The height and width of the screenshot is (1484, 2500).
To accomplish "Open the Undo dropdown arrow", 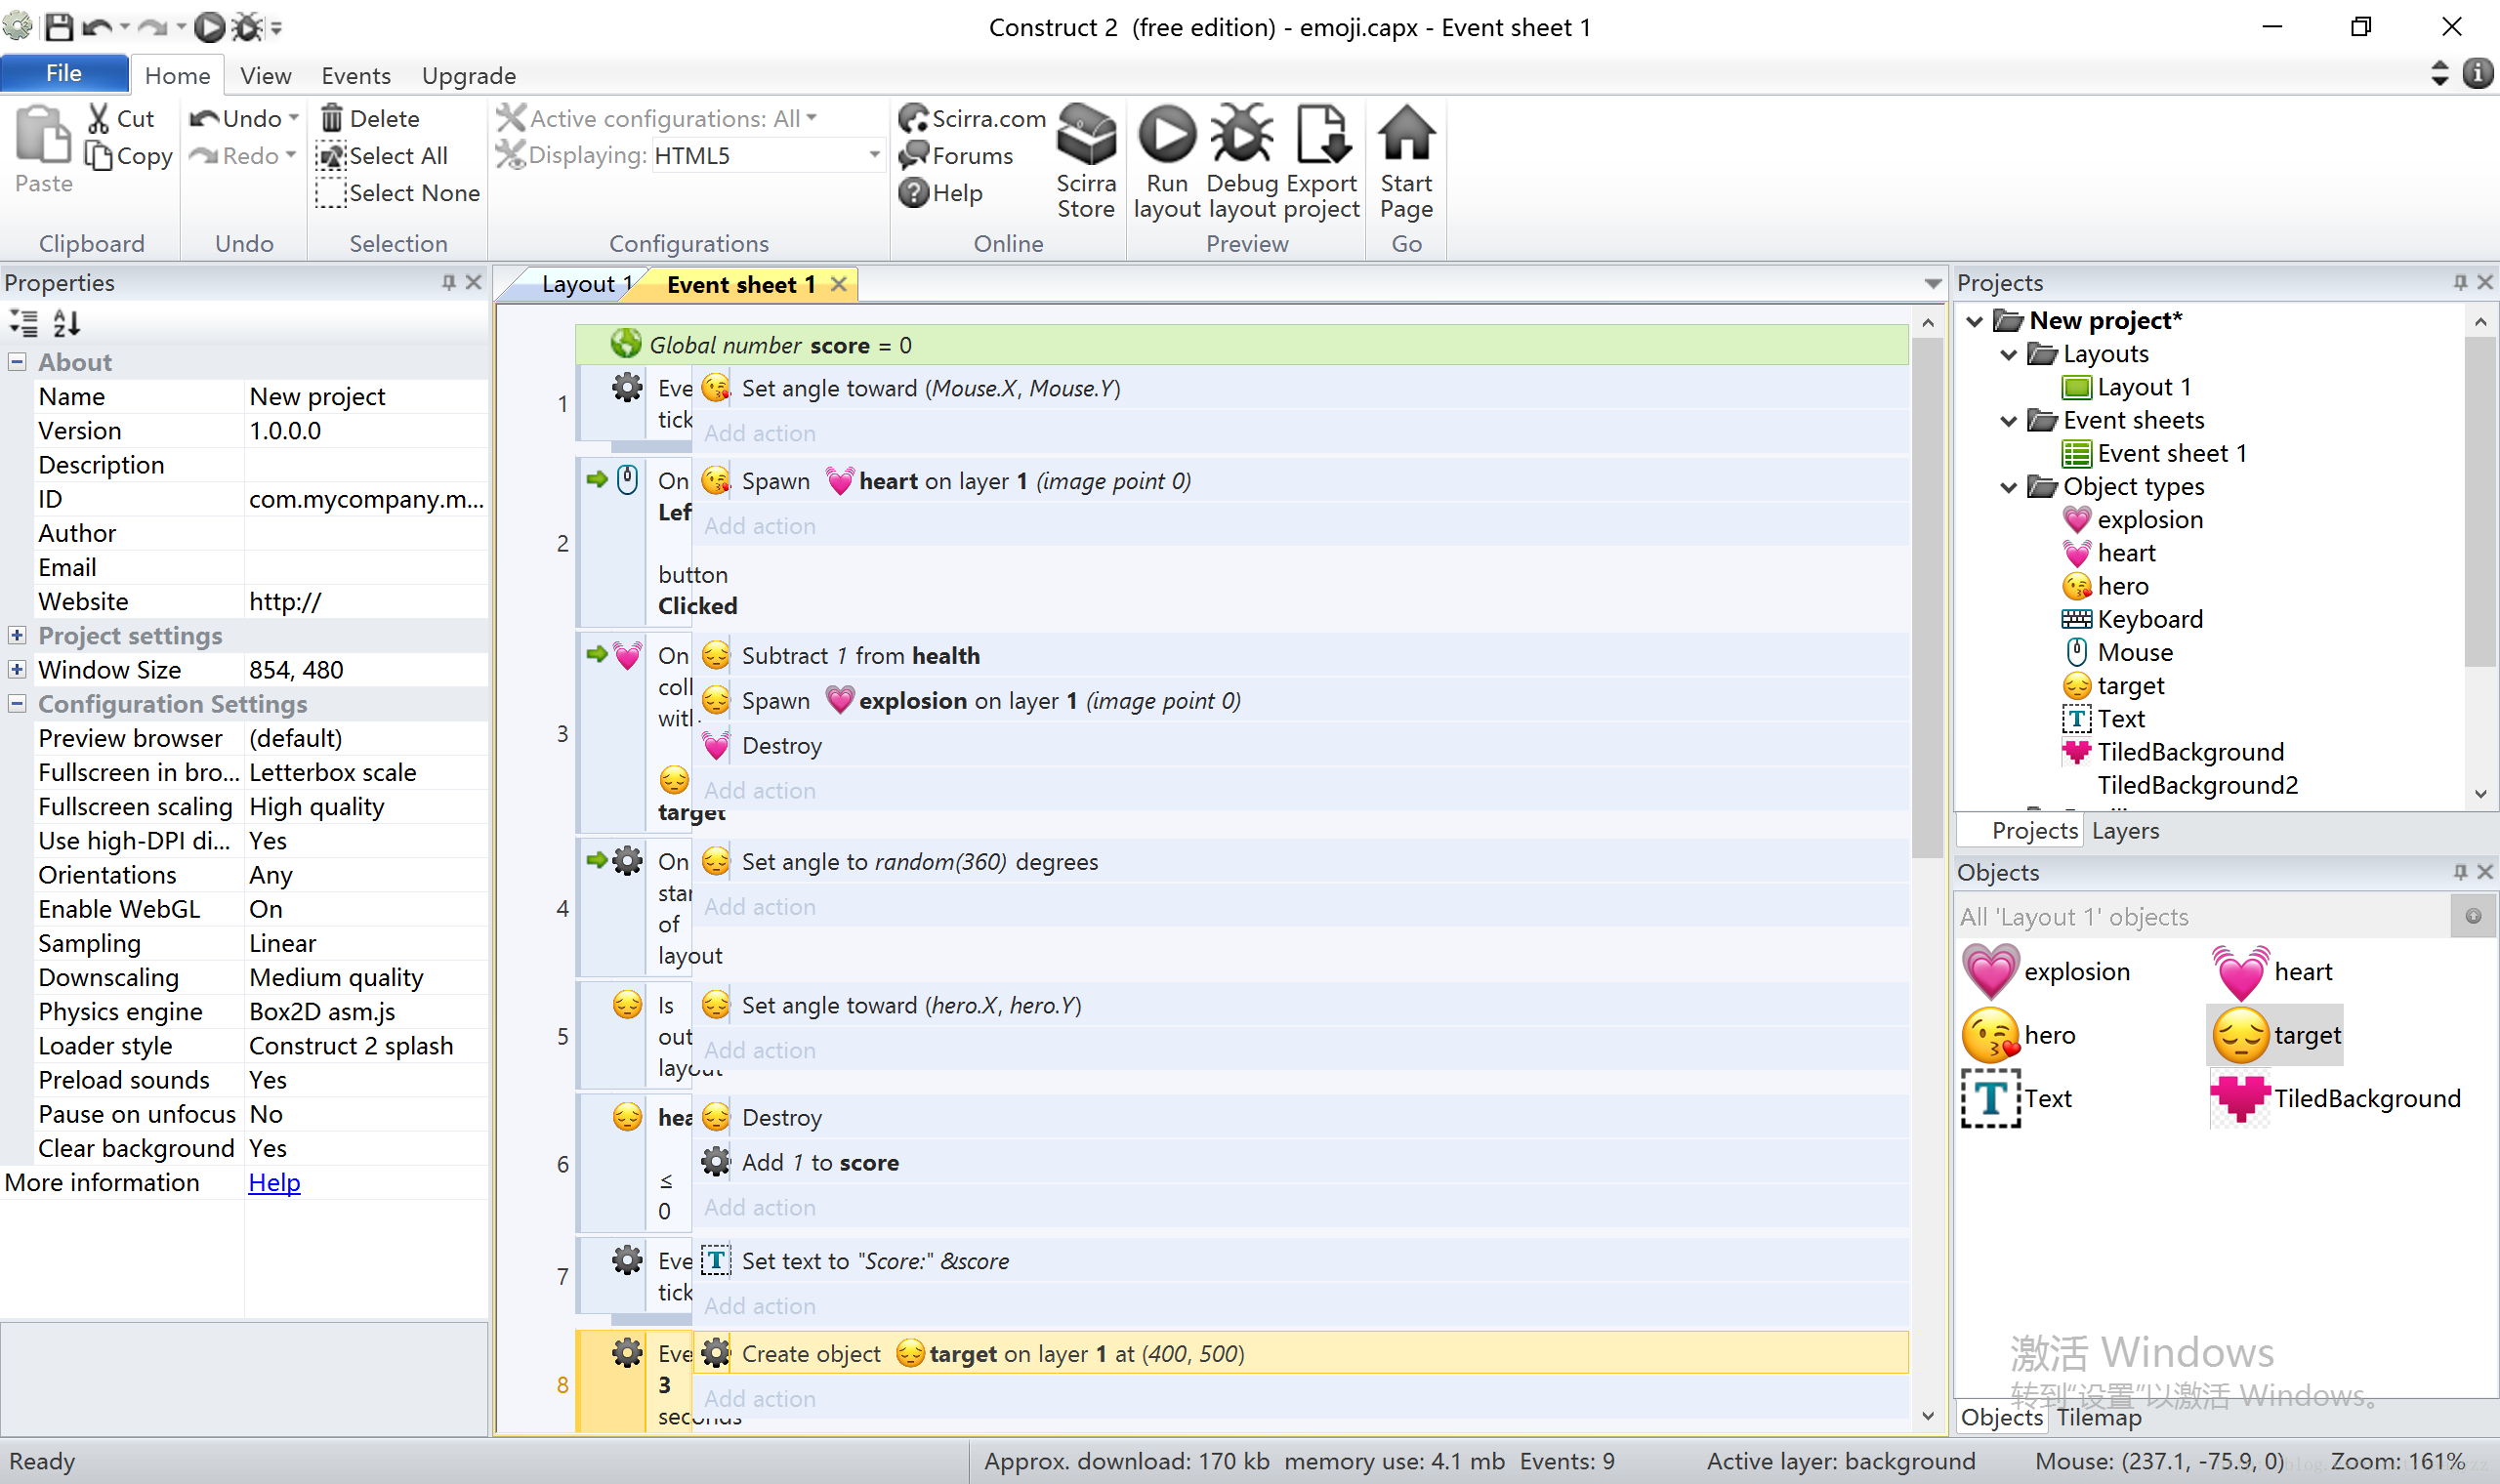I will (x=293, y=118).
